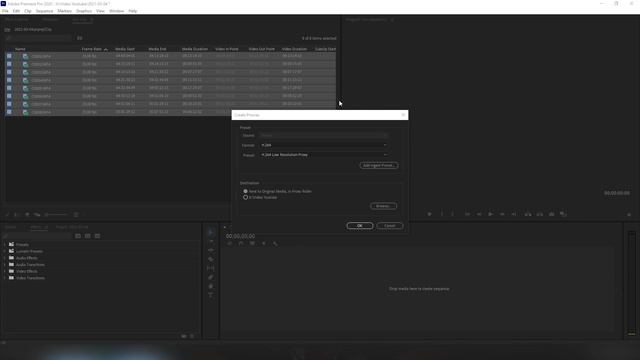Select the Slip tool
This screenshot has height=360, width=640.
click(x=211, y=268)
